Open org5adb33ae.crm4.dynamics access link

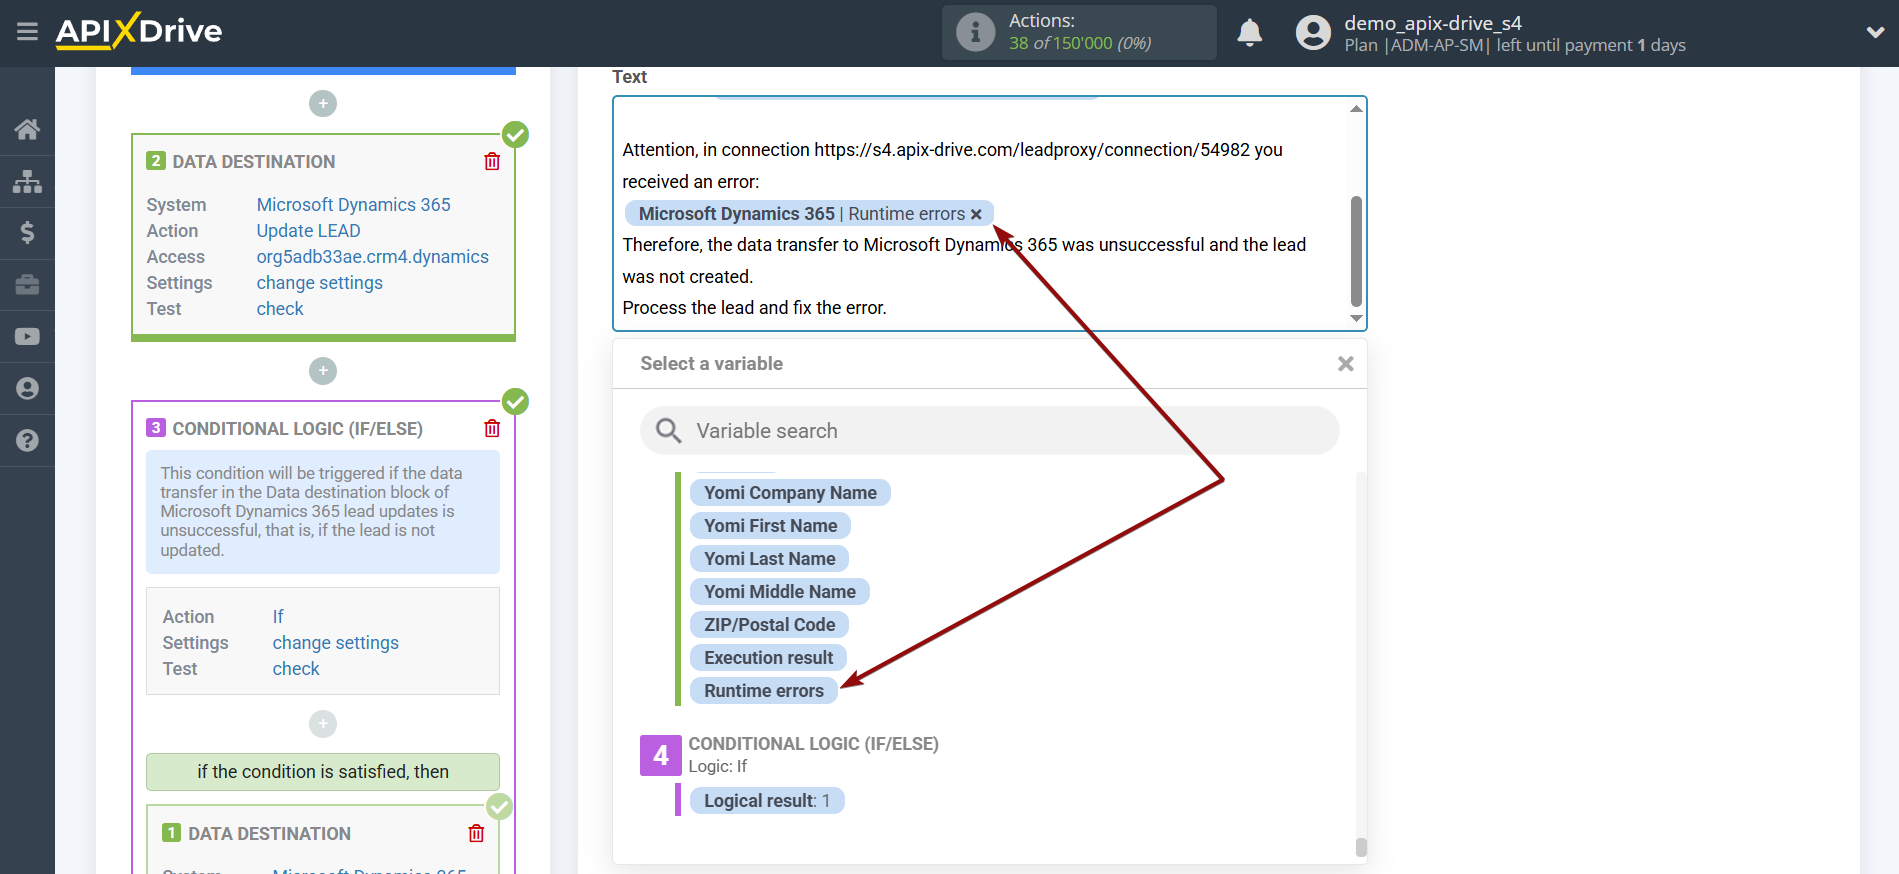(373, 257)
